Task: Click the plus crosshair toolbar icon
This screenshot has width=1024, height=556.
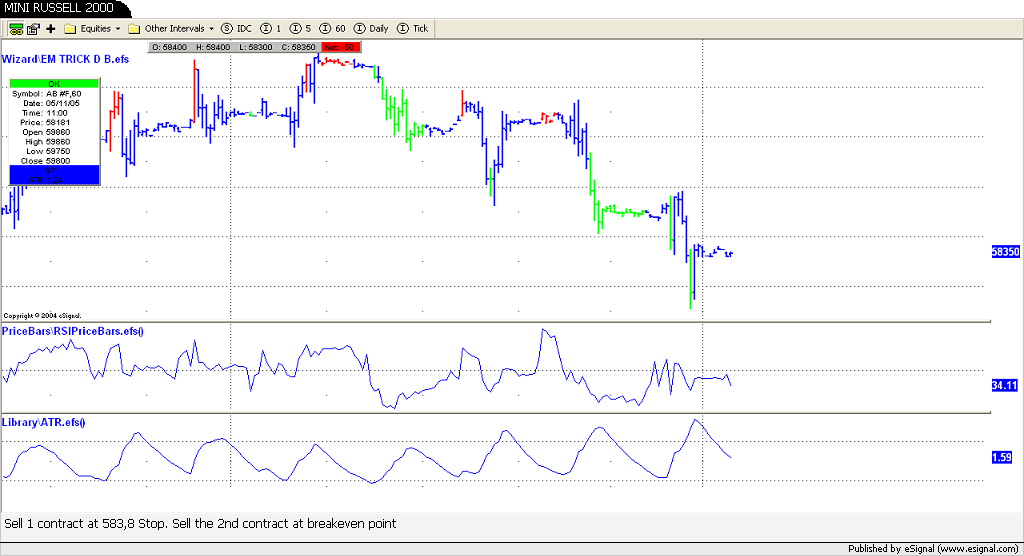Action: (51, 29)
